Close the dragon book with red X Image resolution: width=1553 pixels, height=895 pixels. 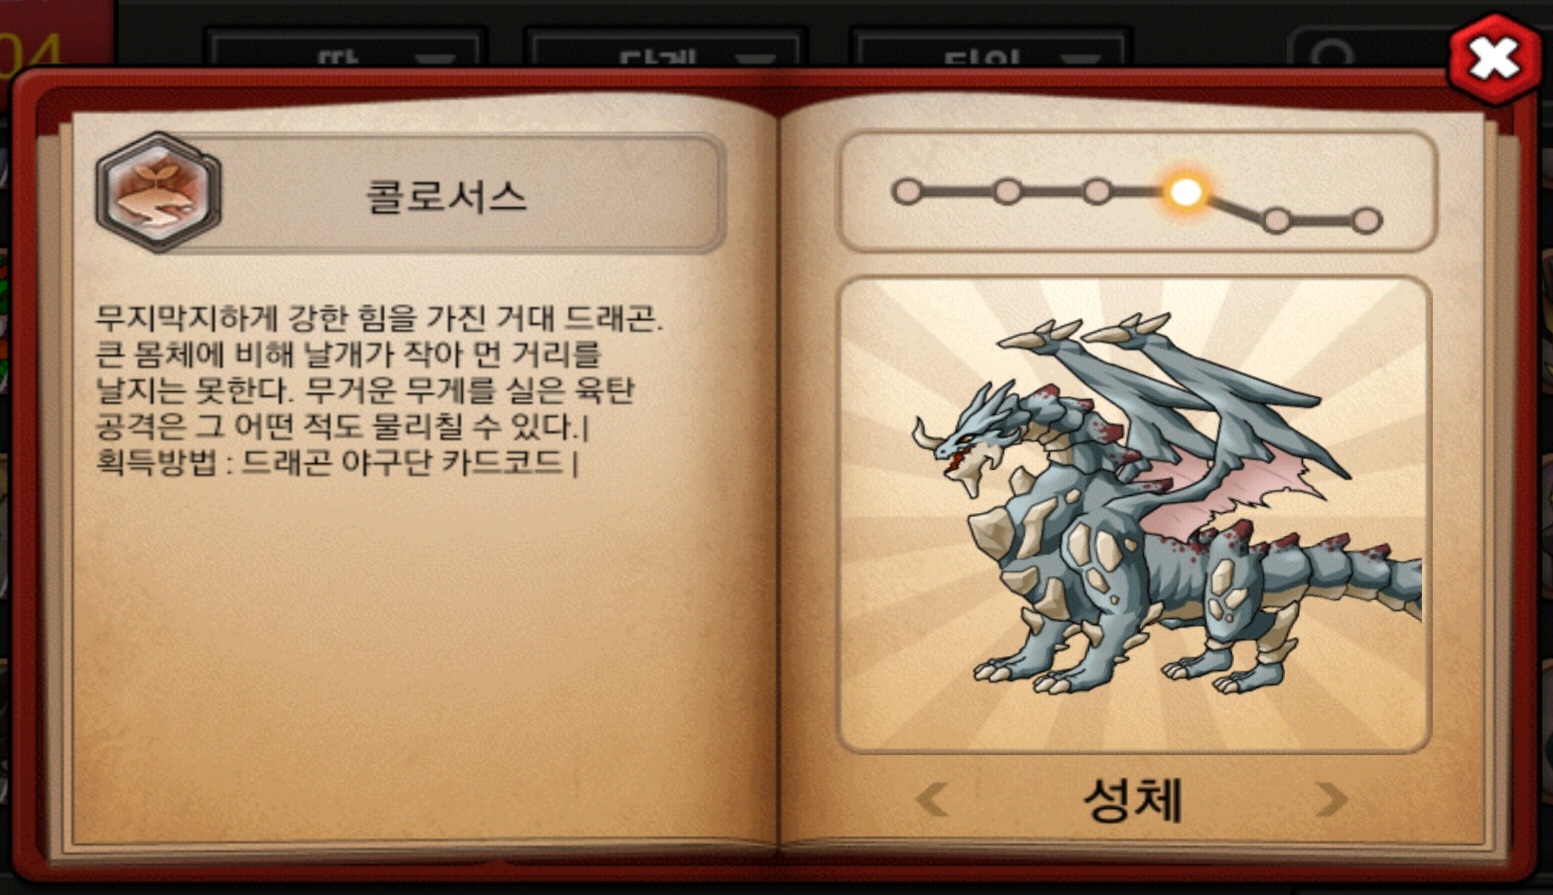(x=1494, y=59)
